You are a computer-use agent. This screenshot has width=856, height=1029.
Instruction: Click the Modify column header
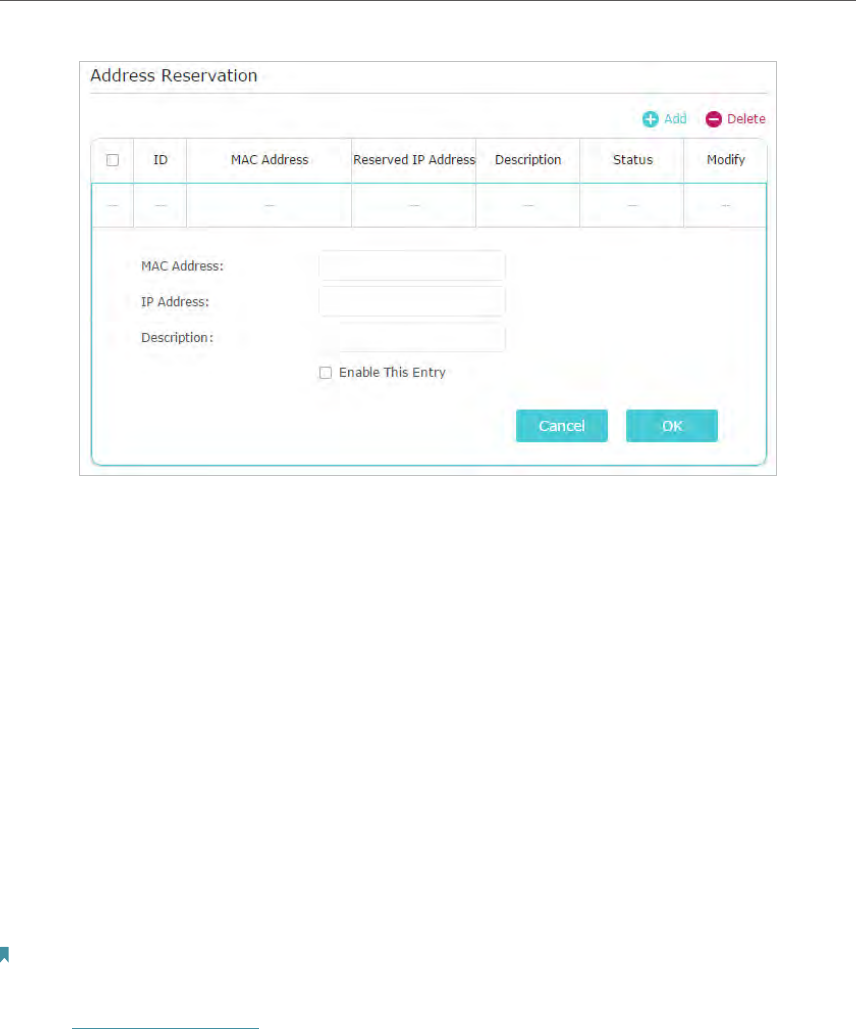pyautogui.click(x=725, y=159)
